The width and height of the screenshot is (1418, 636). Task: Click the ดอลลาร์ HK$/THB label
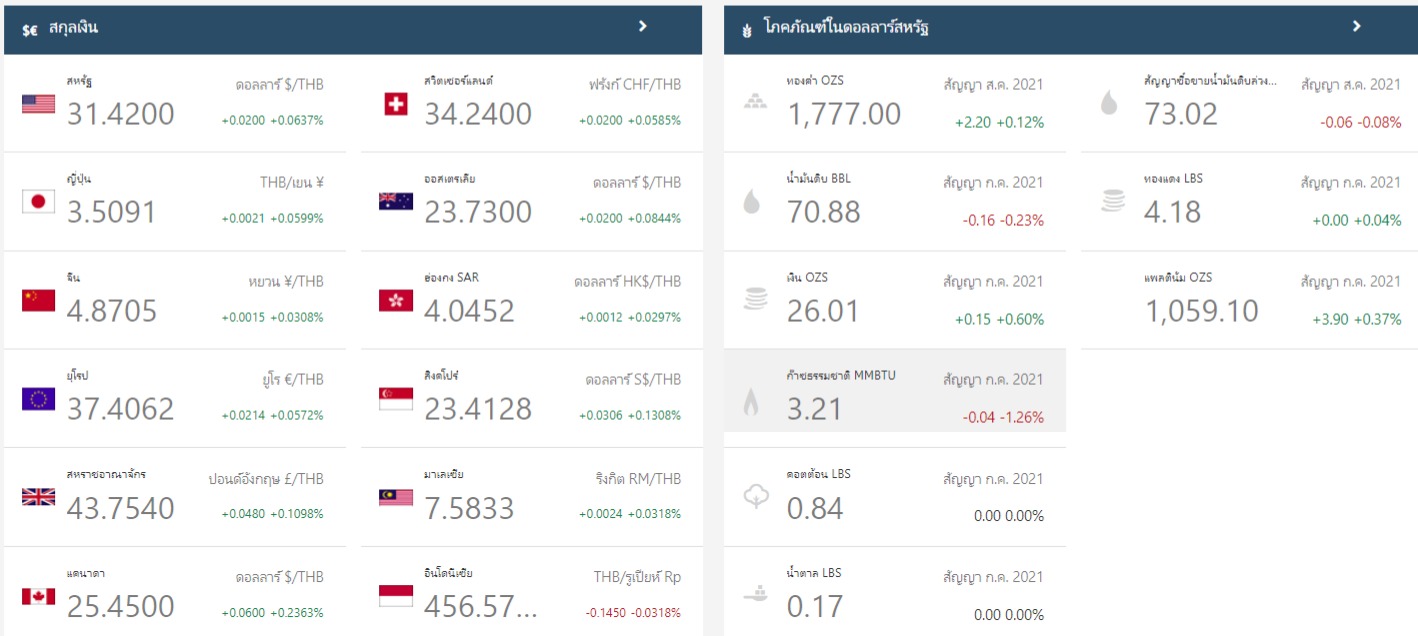pyautogui.click(x=628, y=282)
